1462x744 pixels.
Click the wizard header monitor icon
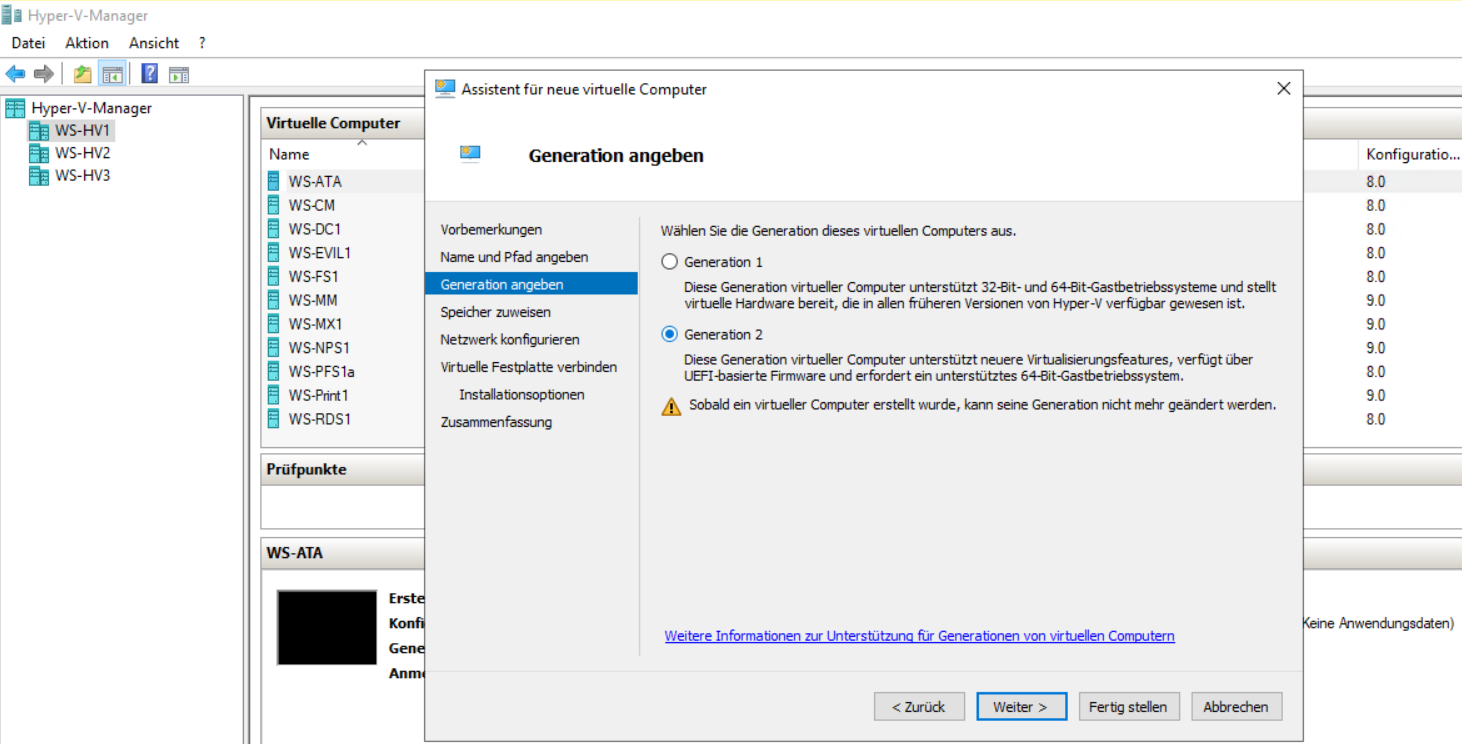coord(470,153)
